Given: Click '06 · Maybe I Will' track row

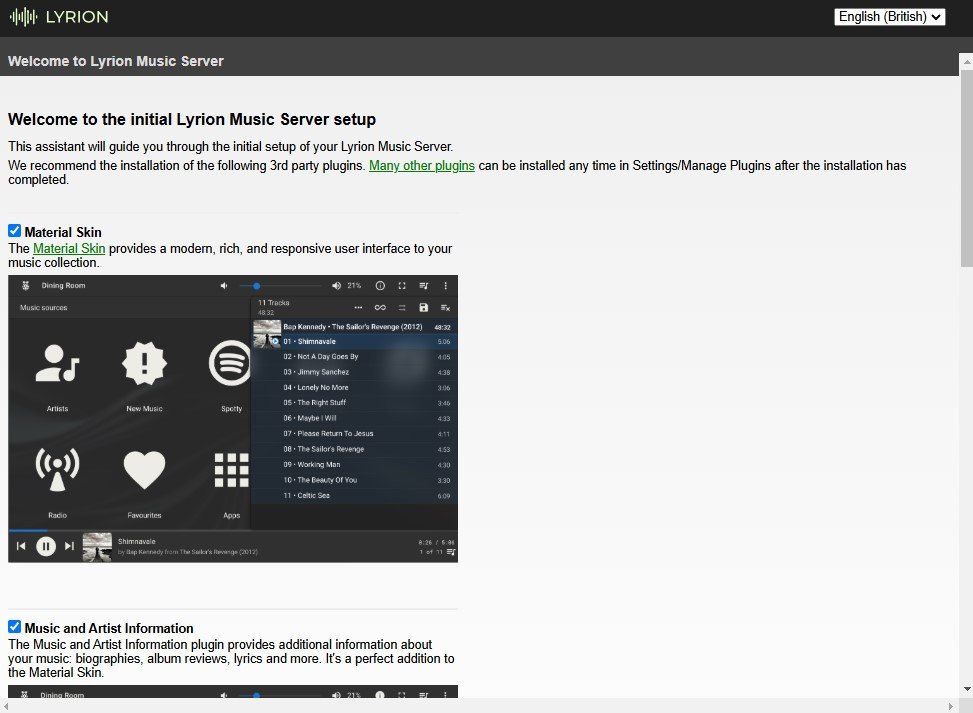Looking at the screenshot, I should coord(354,418).
